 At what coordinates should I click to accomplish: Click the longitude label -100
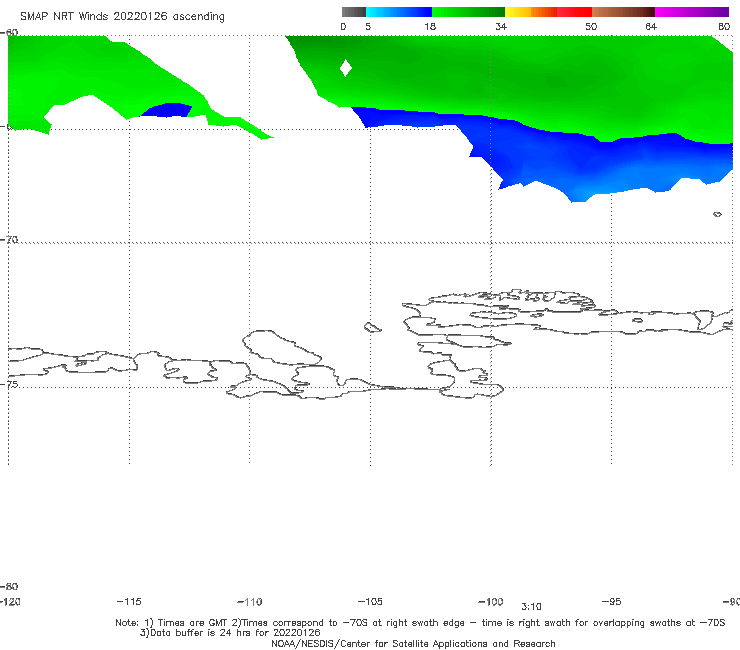pos(491,601)
